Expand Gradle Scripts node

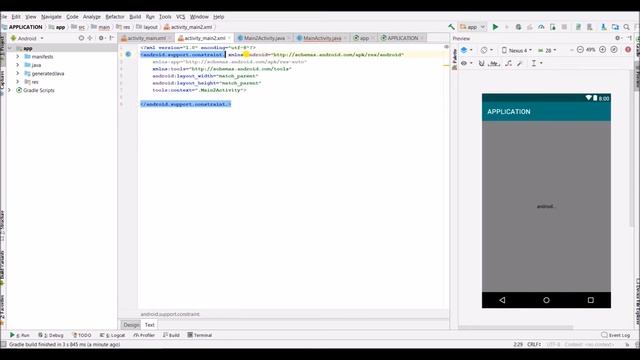pyautogui.click(x=9, y=90)
